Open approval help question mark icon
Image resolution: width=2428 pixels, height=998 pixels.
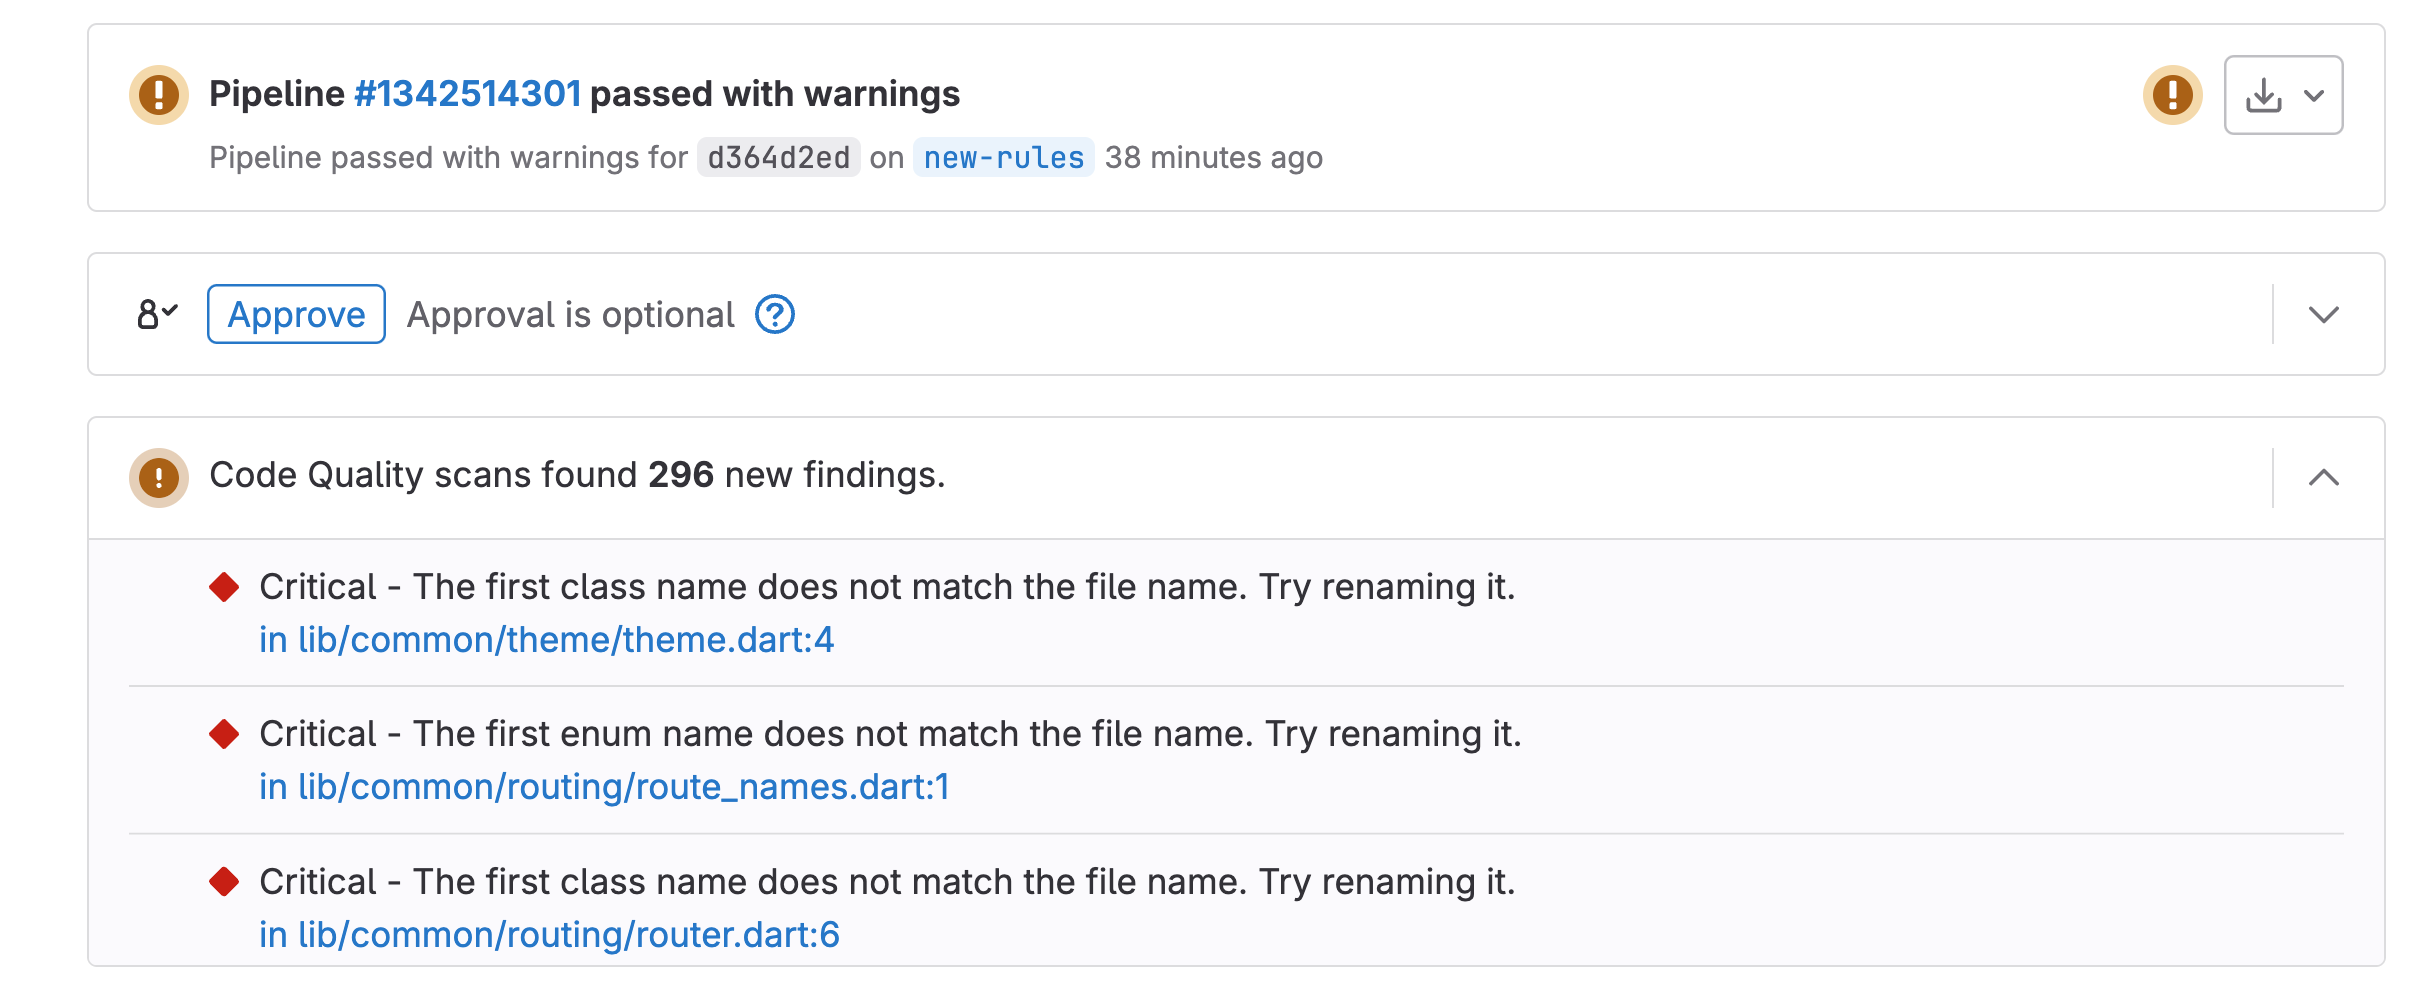pos(775,314)
